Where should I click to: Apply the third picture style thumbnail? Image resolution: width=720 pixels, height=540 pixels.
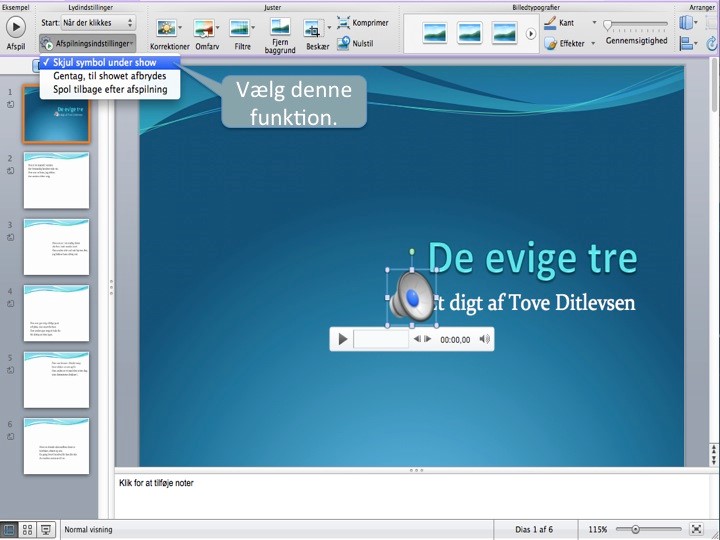[x=504, y=33]
